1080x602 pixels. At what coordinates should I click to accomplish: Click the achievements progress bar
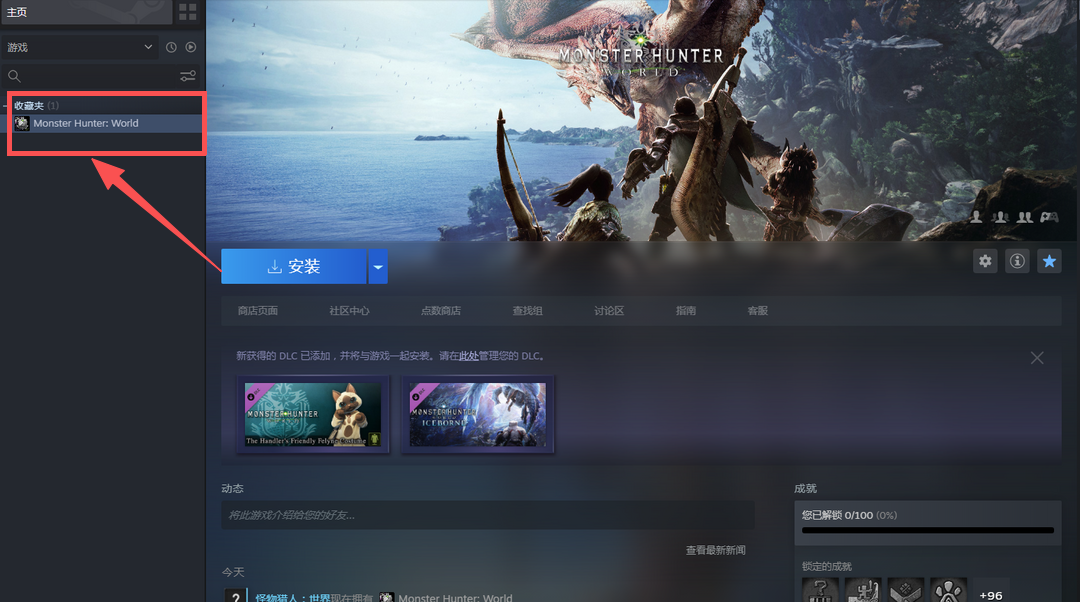(x=927, y=530)
